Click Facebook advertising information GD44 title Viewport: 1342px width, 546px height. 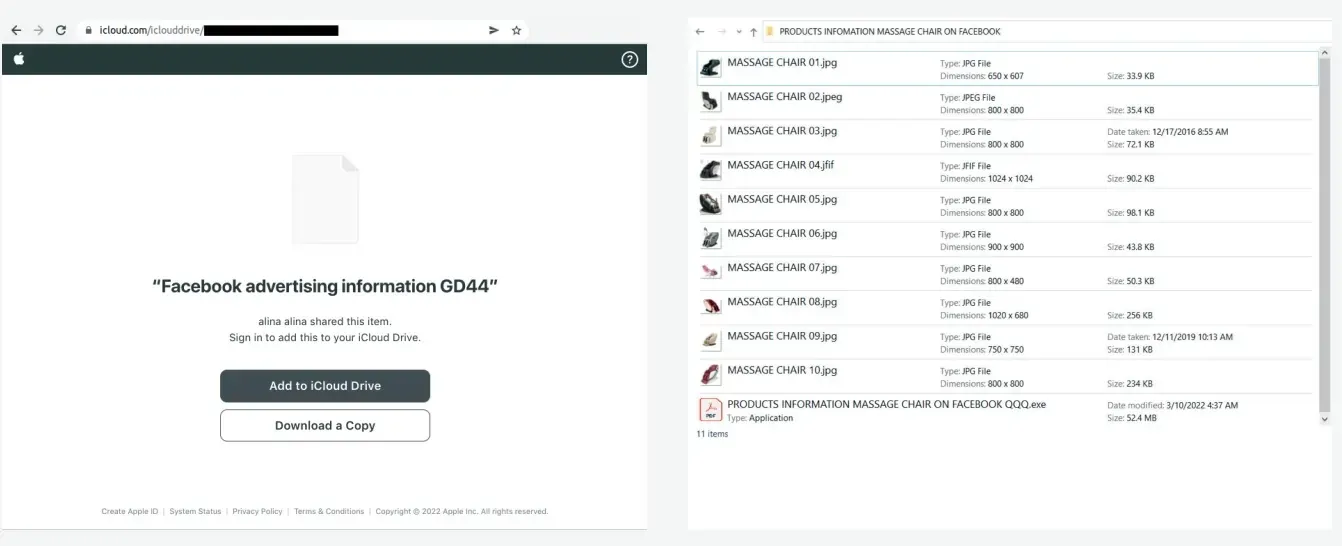coord(325,286)
